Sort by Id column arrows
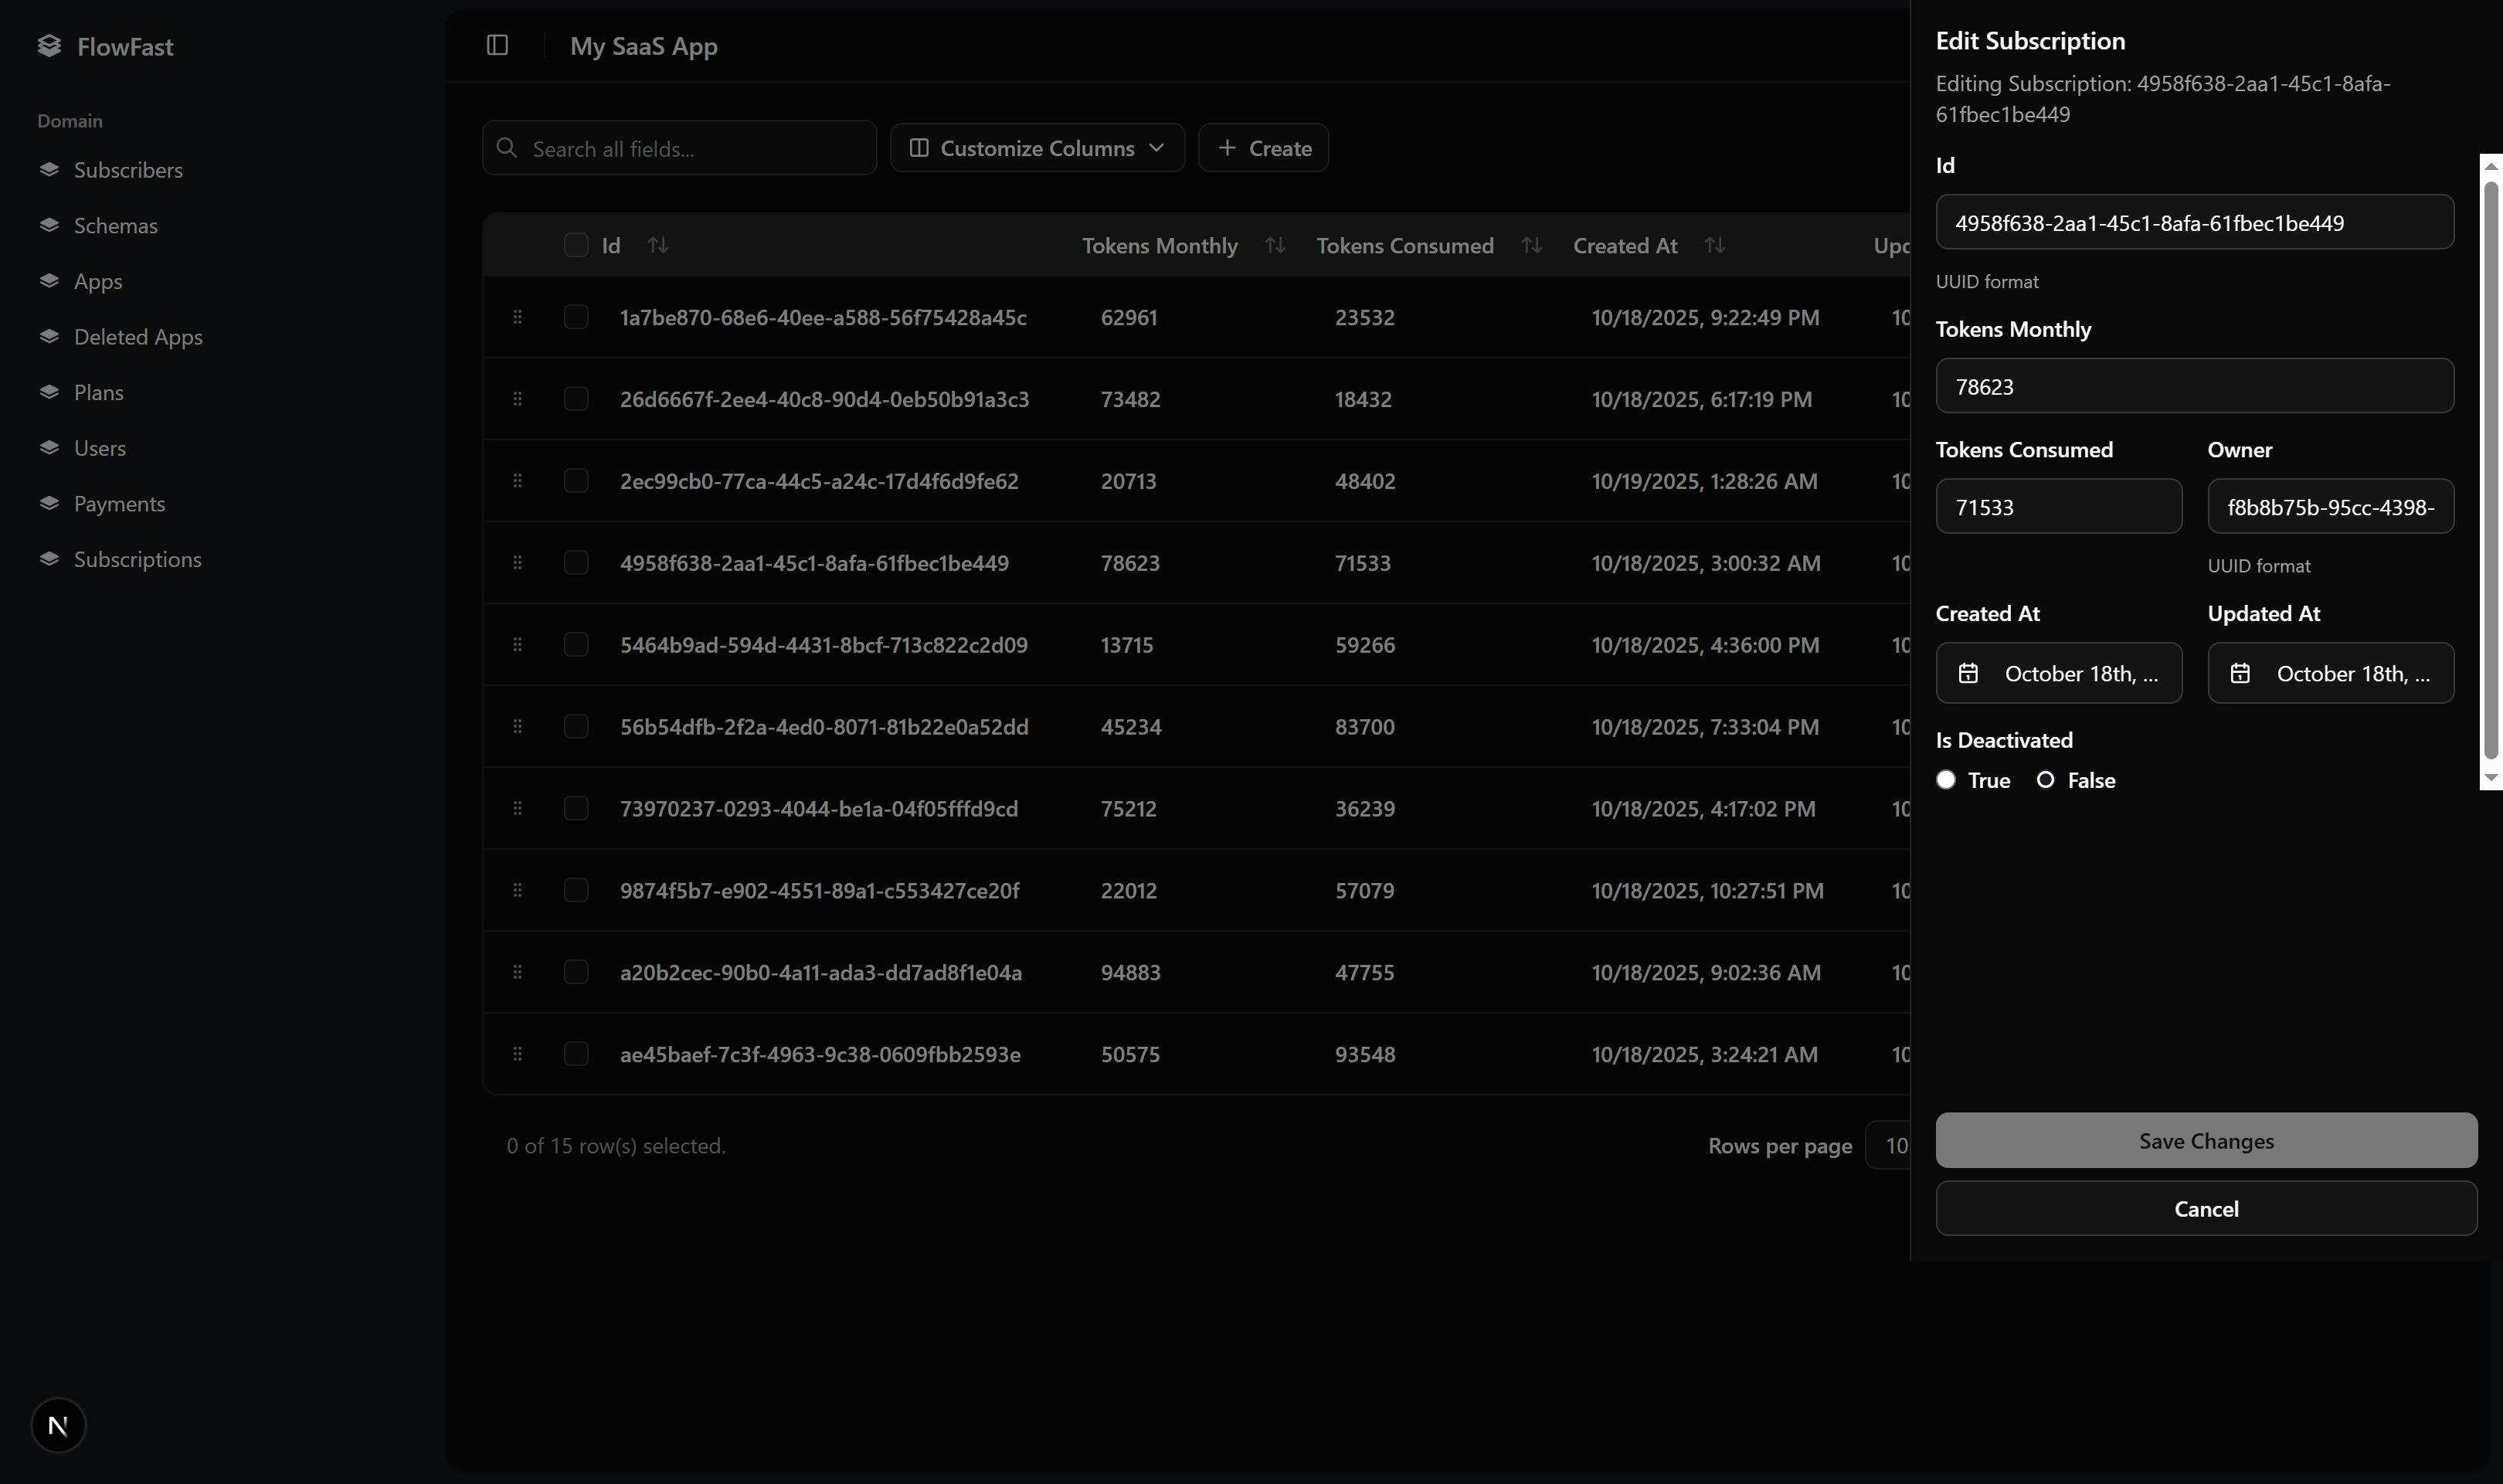Screen dimensions: 2503x1484 coord(657,245)
